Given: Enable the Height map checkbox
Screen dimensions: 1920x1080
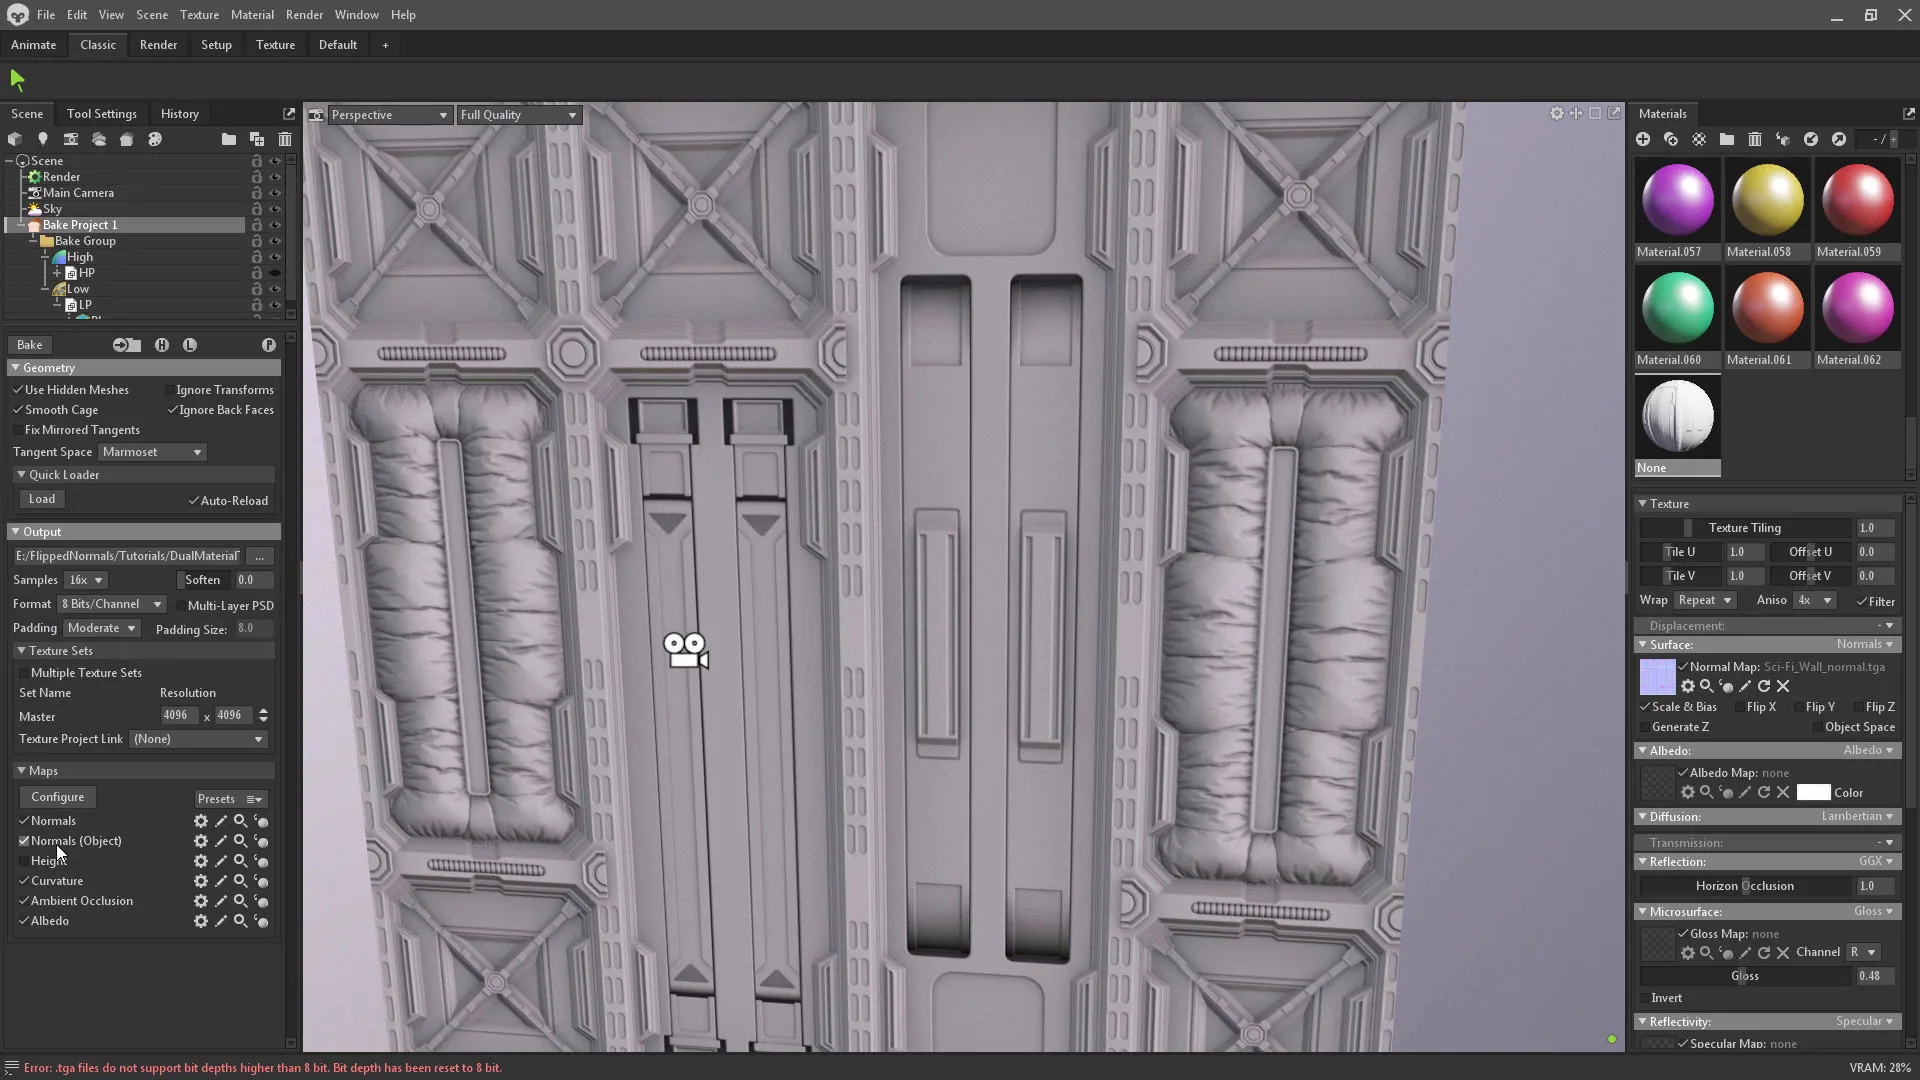Looking at the screenshot, I should [24, 861].
